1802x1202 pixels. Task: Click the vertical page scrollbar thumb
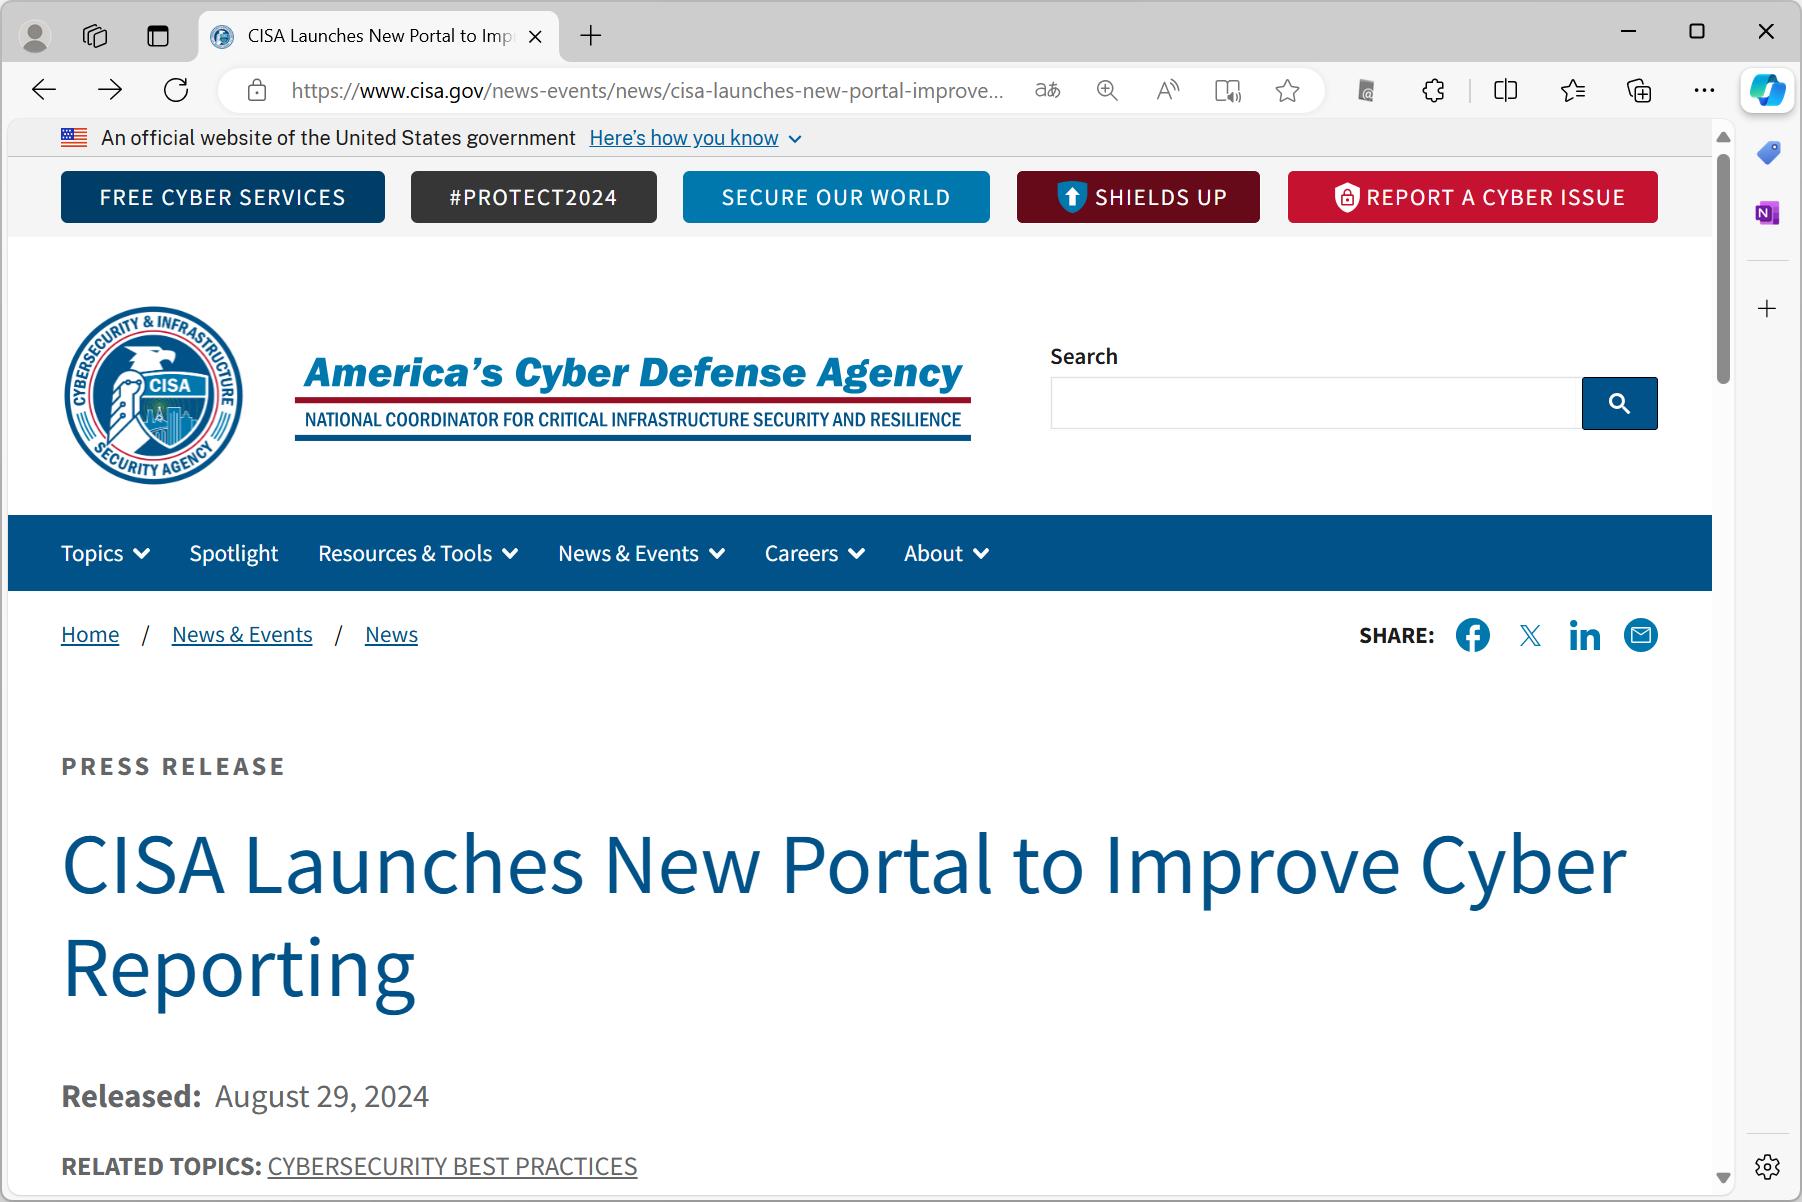pos(1723,268)
